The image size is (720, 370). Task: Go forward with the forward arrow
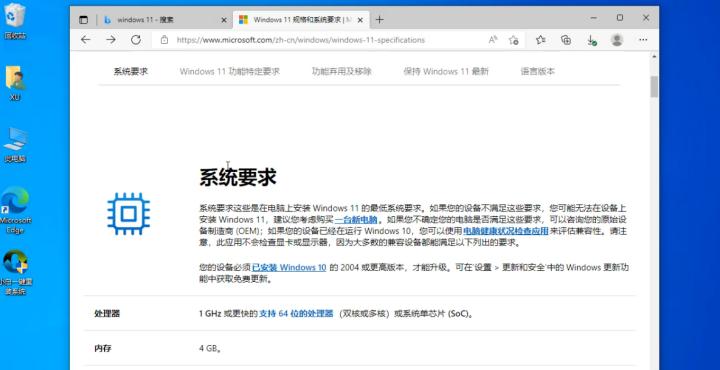[x=111, y=40]
